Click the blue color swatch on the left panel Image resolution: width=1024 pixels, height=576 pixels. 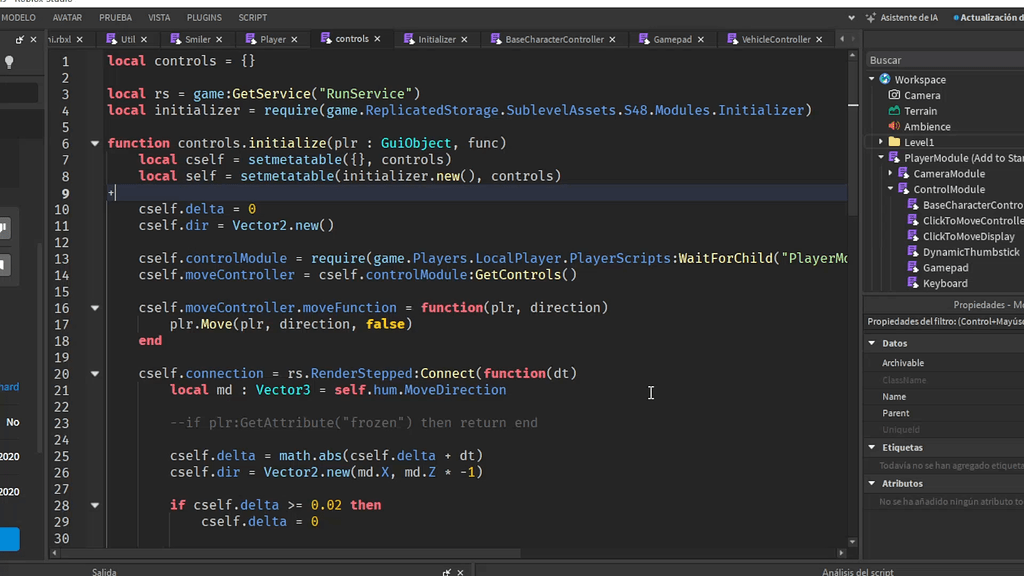tap(8, 539)
